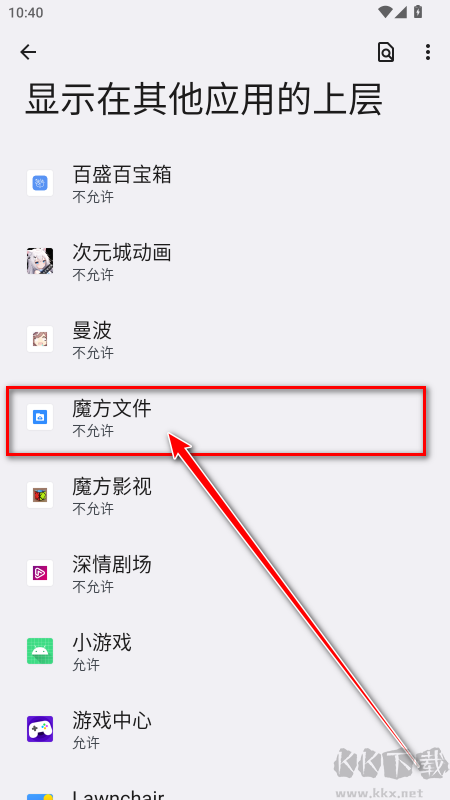Open 百盛百宝箱 permission settings
Viewport: 450px width, 800px height.
tap(225, 183)
